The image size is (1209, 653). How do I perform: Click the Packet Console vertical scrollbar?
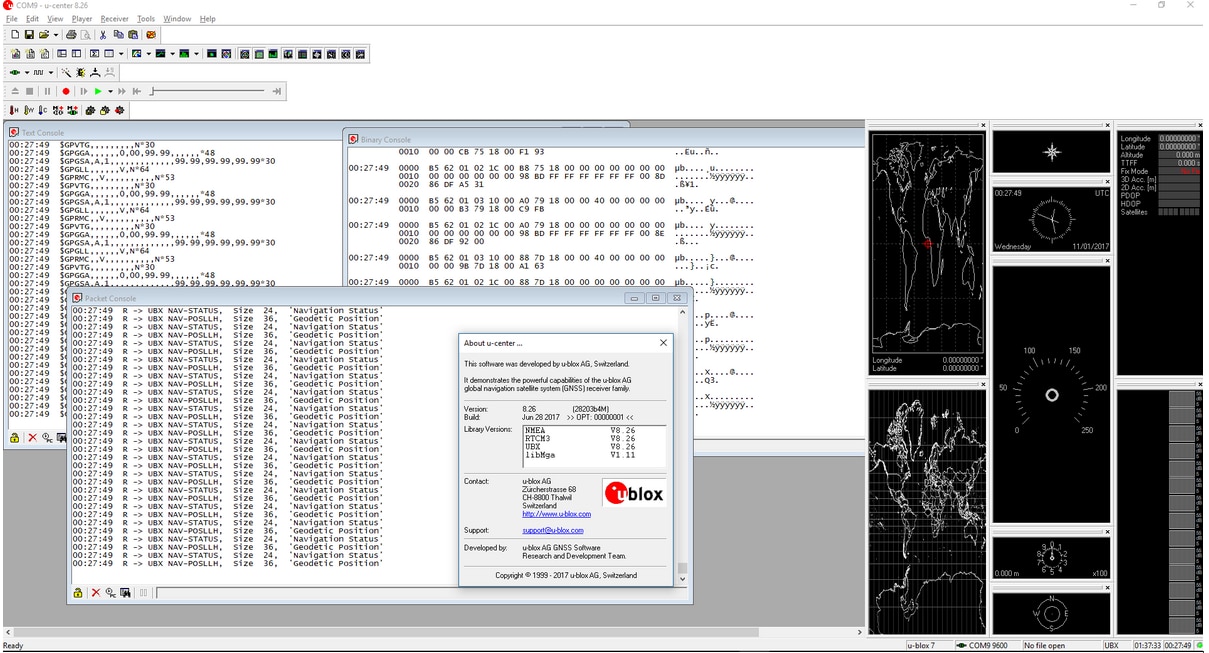683,445
